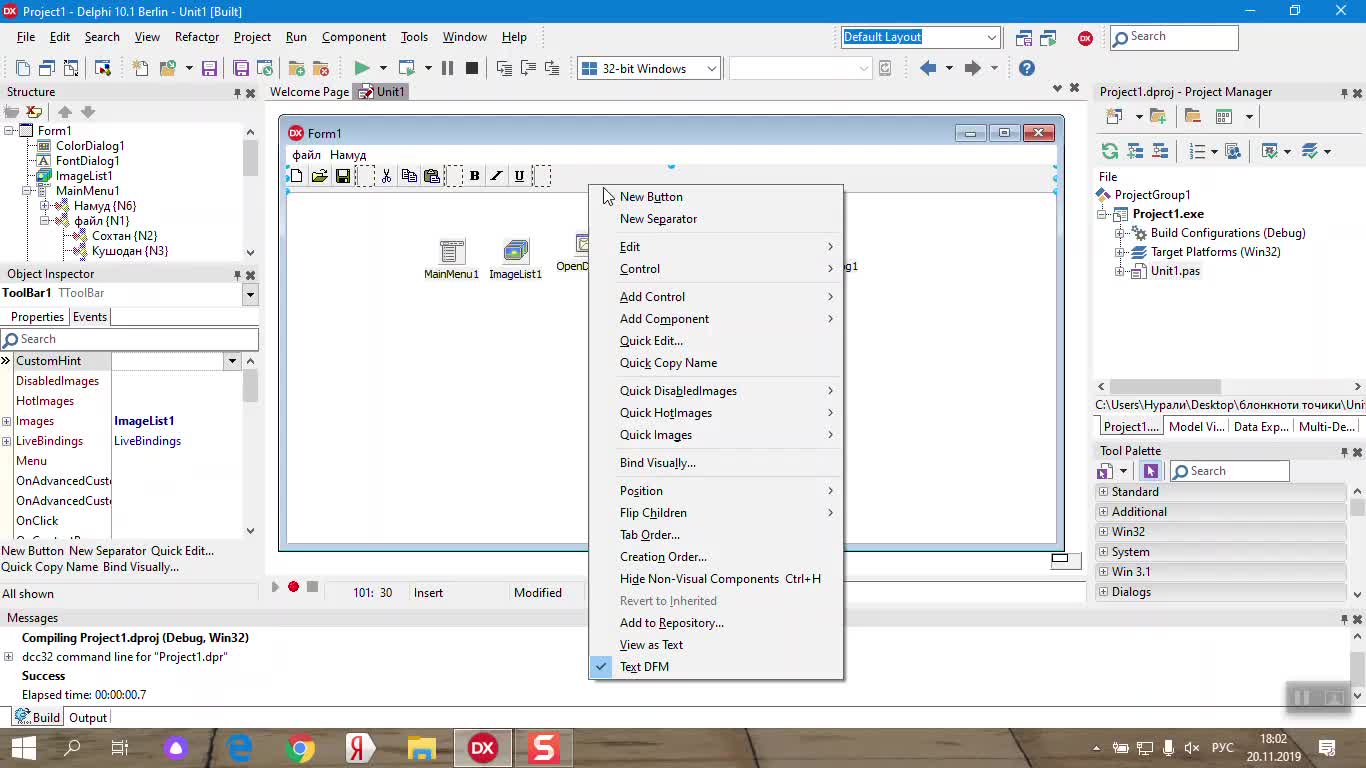Expand the Build Configurations node

click(1121, 233)
